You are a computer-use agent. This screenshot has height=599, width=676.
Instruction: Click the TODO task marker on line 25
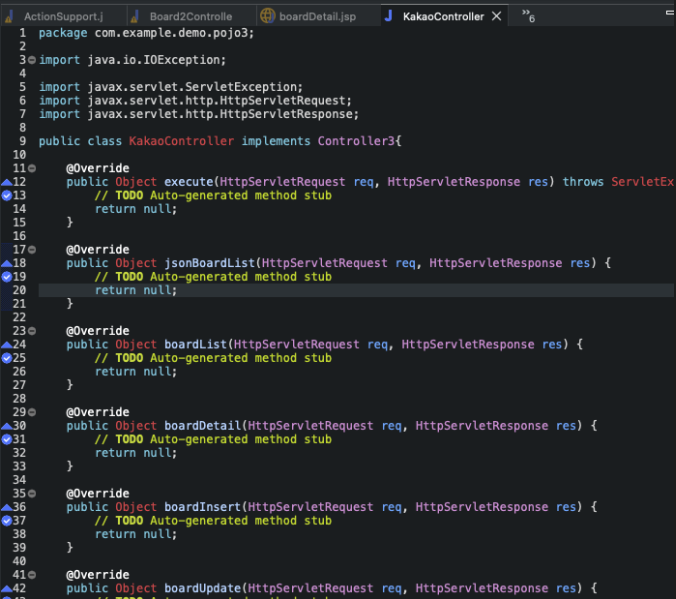pyautogui.click(x=6, y=358)
